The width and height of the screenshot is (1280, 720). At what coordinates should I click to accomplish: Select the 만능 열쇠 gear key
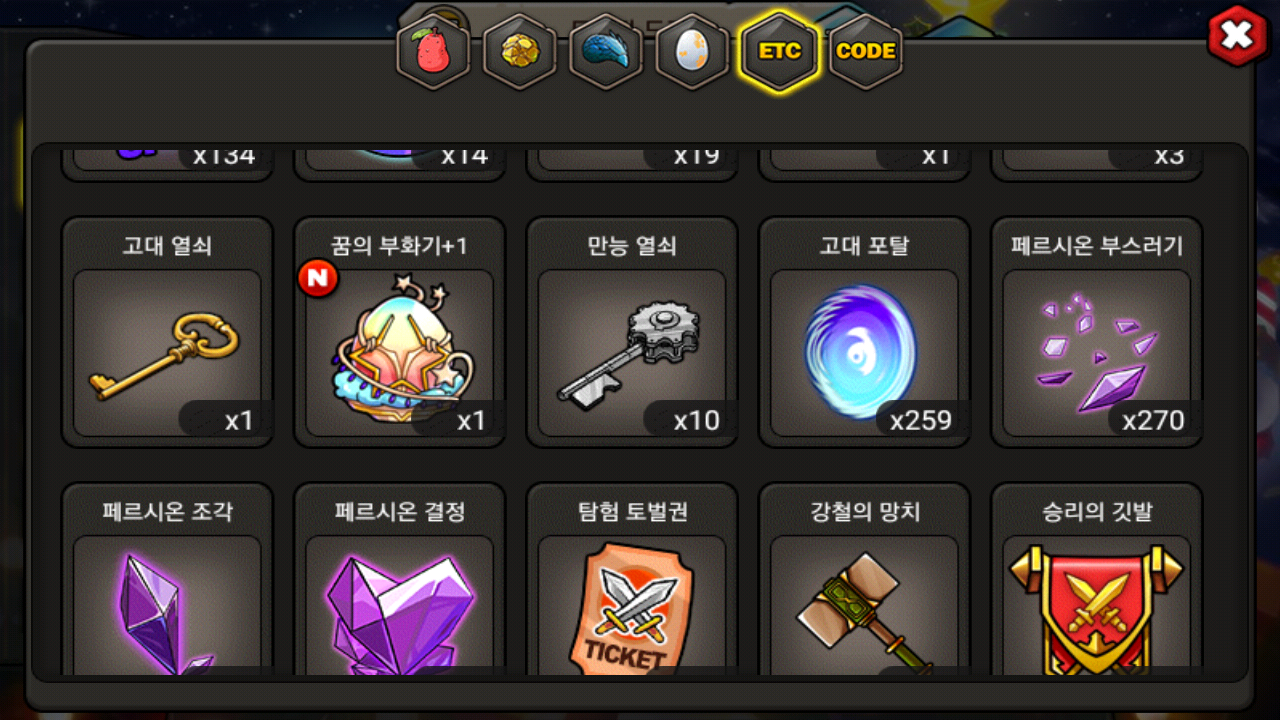click(x=632, y=332)
